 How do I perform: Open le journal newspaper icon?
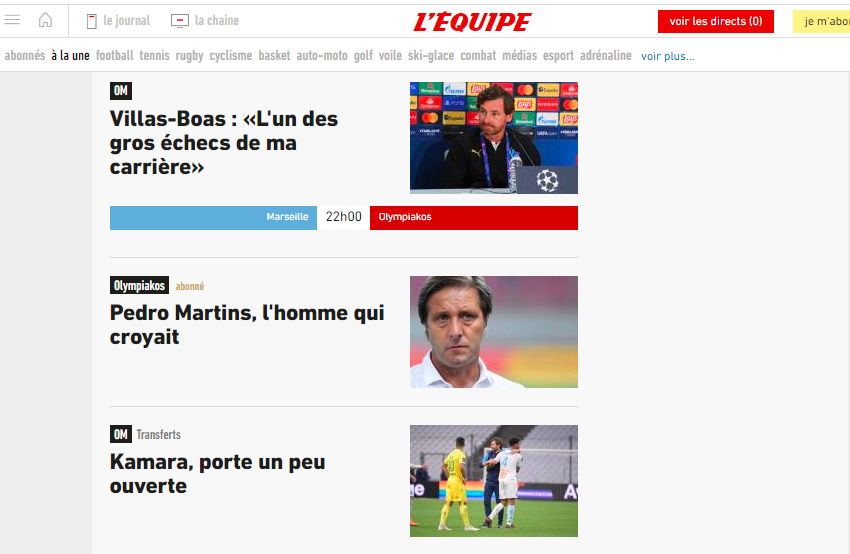tap(92, 21)
